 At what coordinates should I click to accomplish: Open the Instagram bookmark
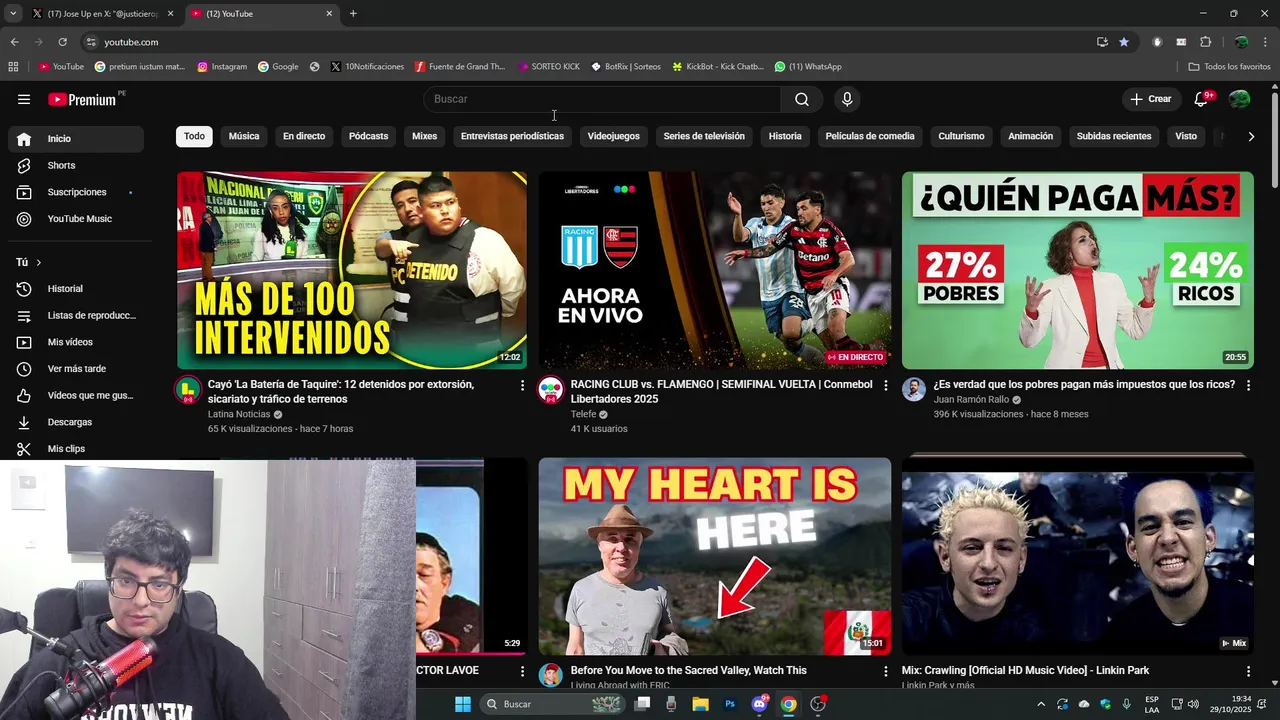coord(222,67)
